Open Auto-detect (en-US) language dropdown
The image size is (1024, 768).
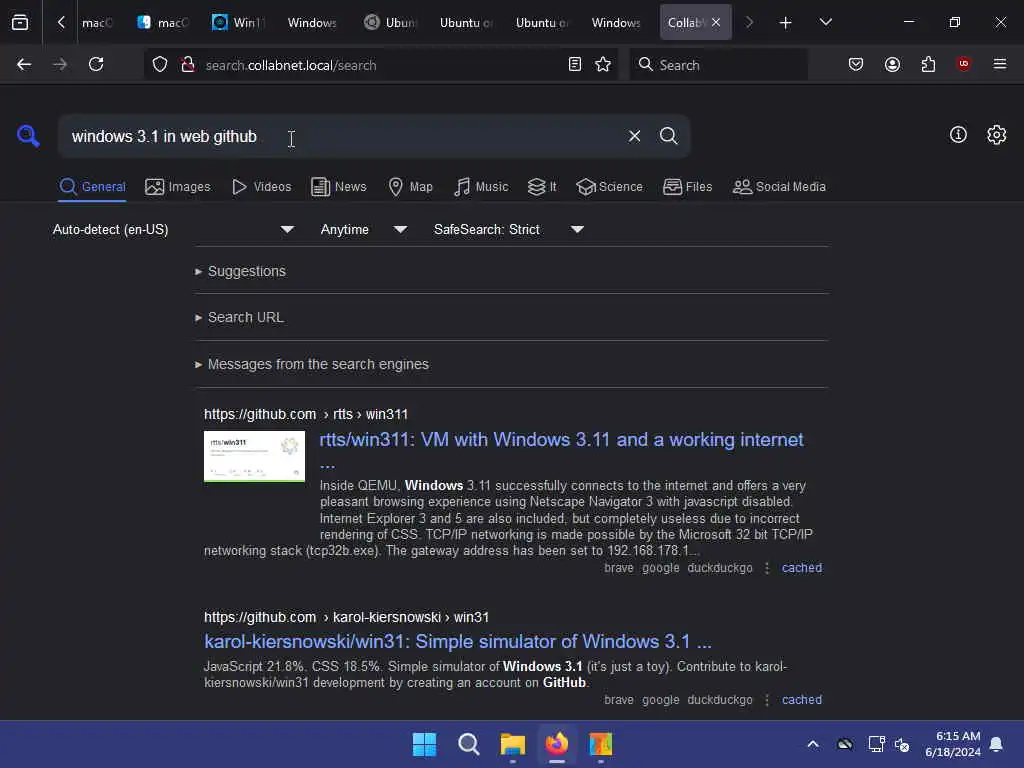(173, 229)
